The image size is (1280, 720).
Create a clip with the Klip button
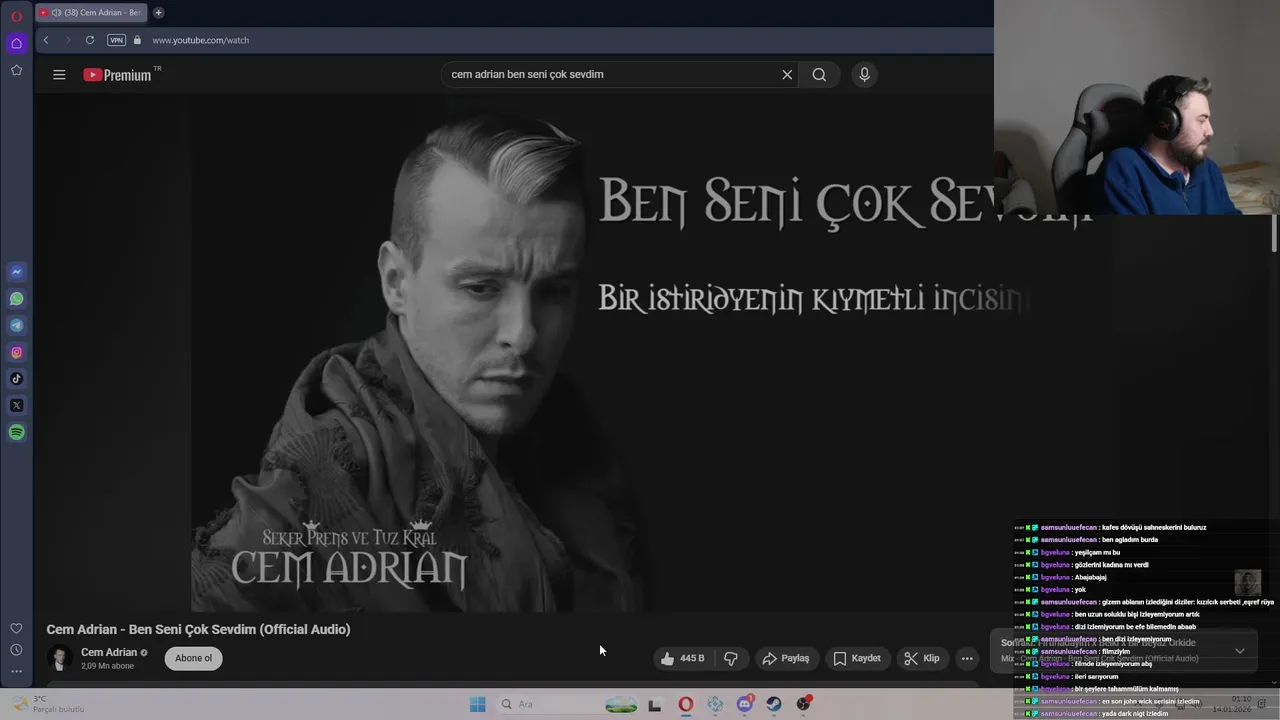[922, 658]
